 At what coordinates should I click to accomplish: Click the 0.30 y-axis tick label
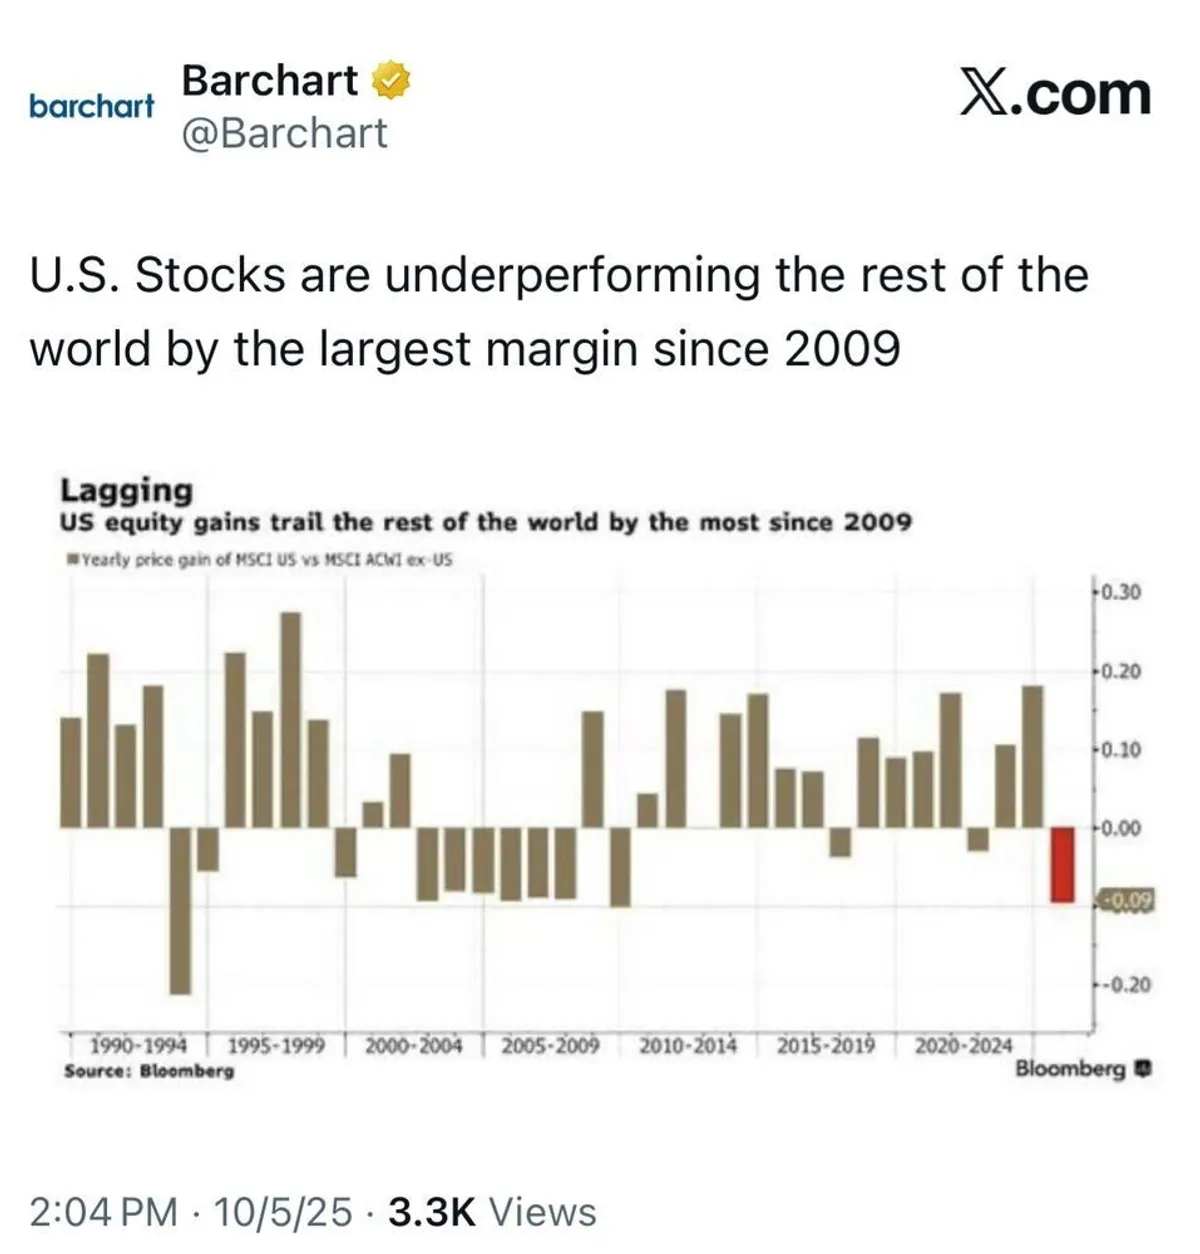[x=1121, y=592]
